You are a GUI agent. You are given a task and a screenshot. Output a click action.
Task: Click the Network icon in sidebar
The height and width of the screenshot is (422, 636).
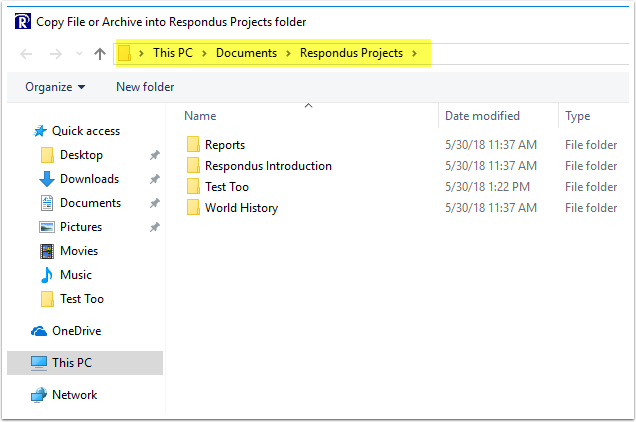point(39,395)
